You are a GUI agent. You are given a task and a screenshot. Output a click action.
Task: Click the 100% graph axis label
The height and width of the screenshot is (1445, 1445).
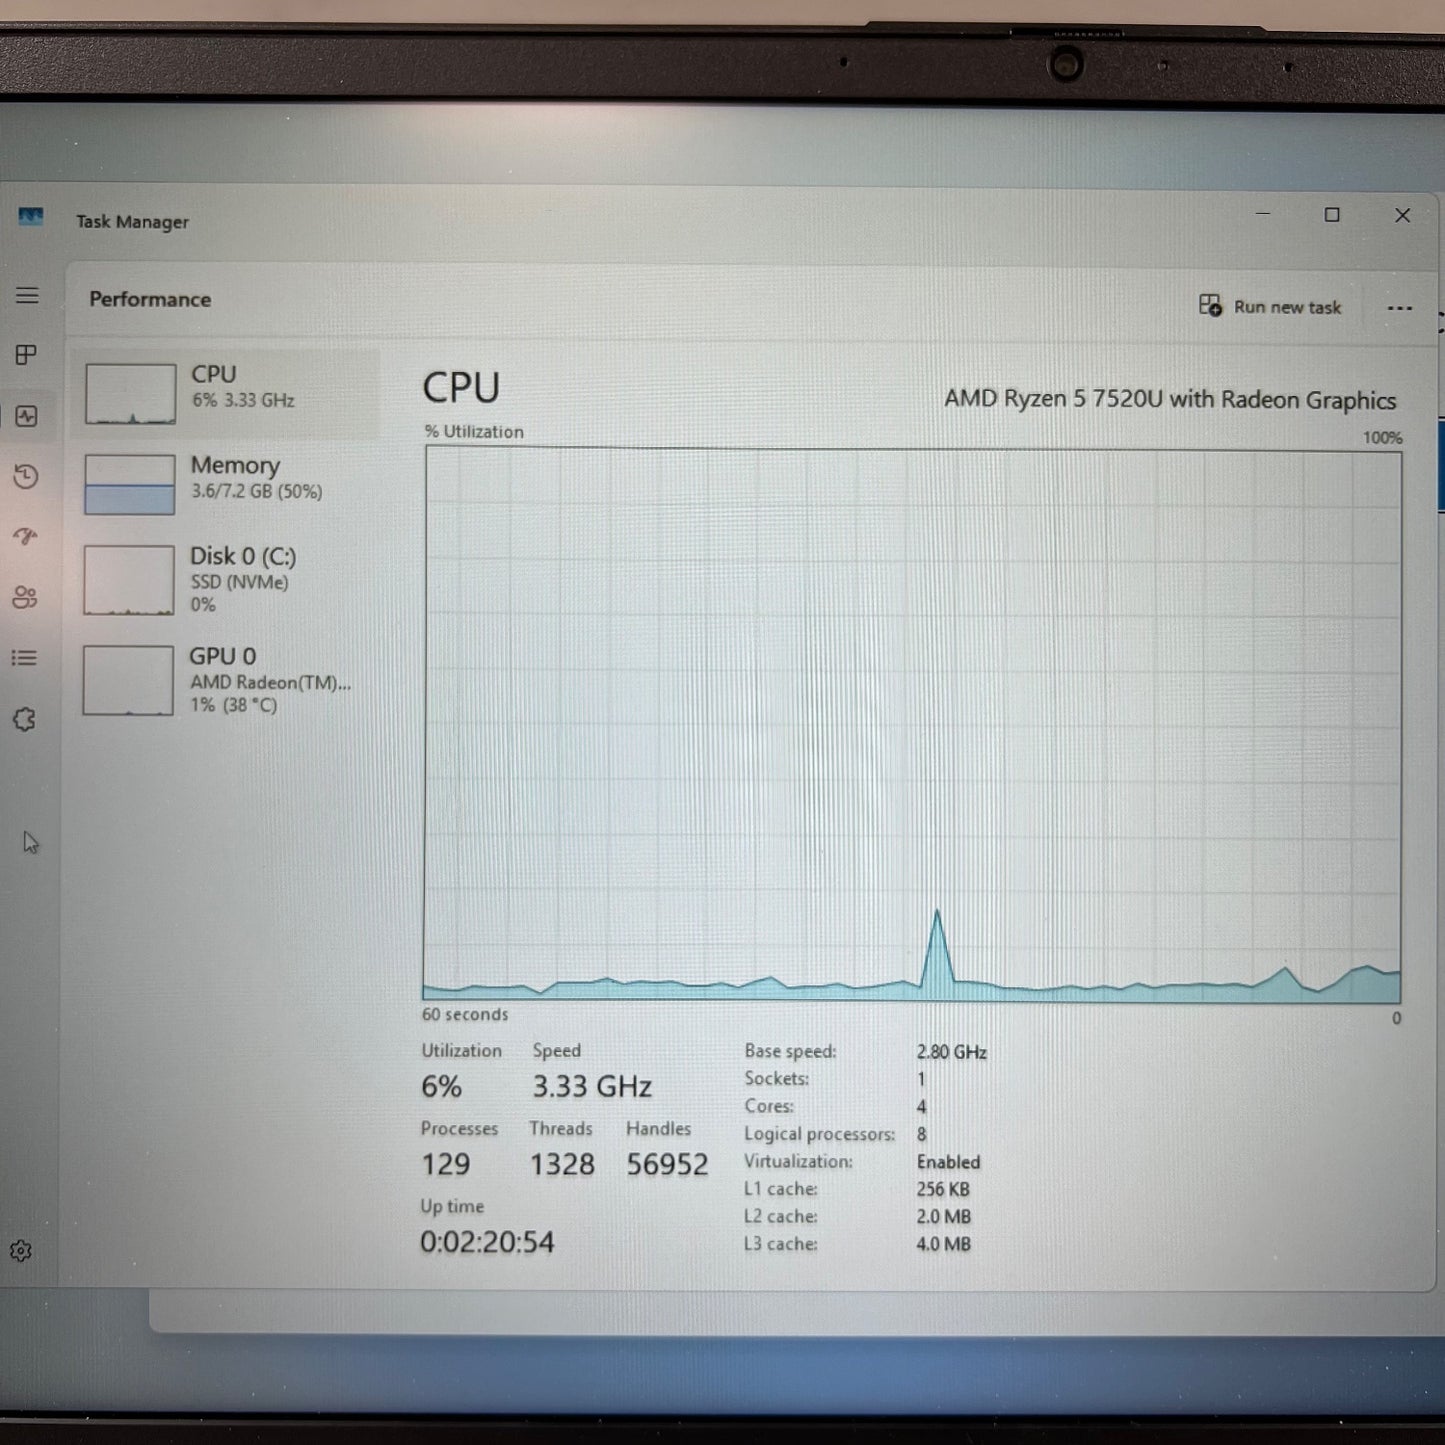pyautogui.click(x=1382, y=438)
